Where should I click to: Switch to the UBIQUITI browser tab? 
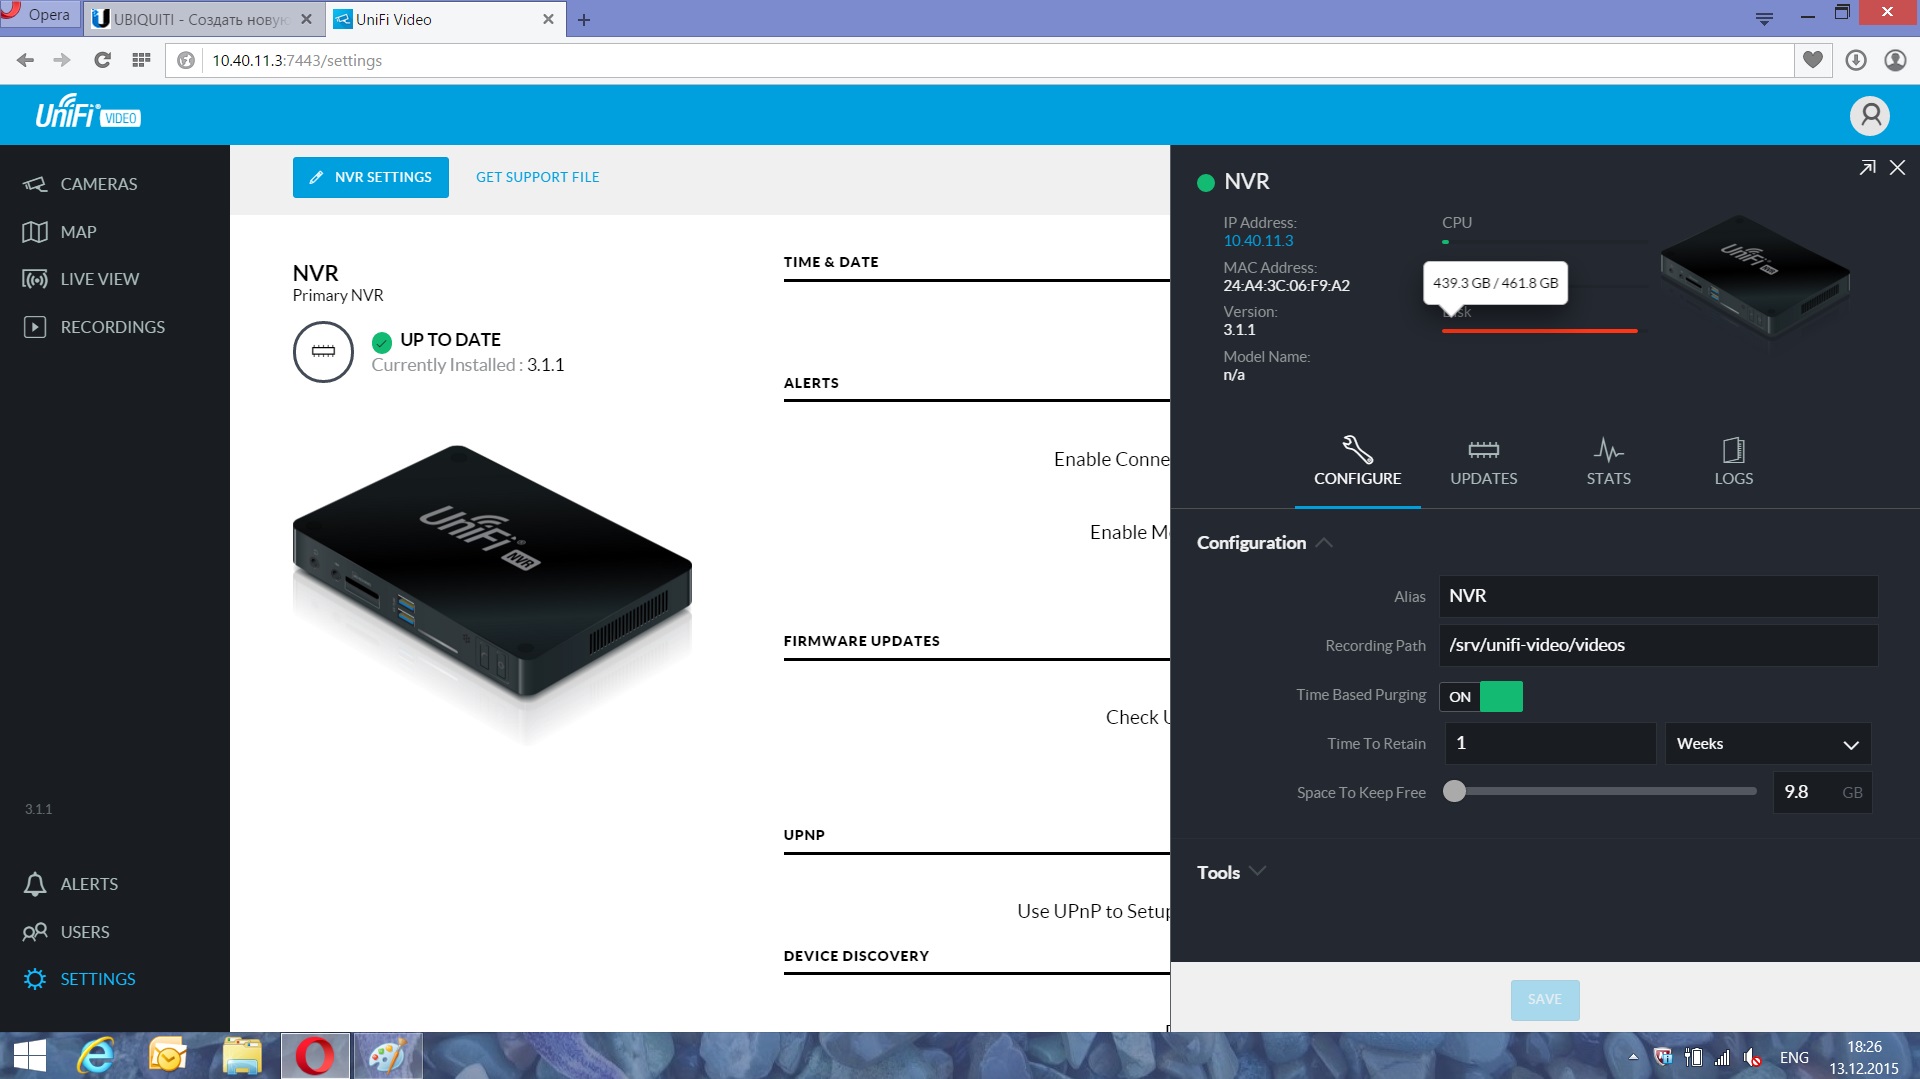click(x=202, y=19)
